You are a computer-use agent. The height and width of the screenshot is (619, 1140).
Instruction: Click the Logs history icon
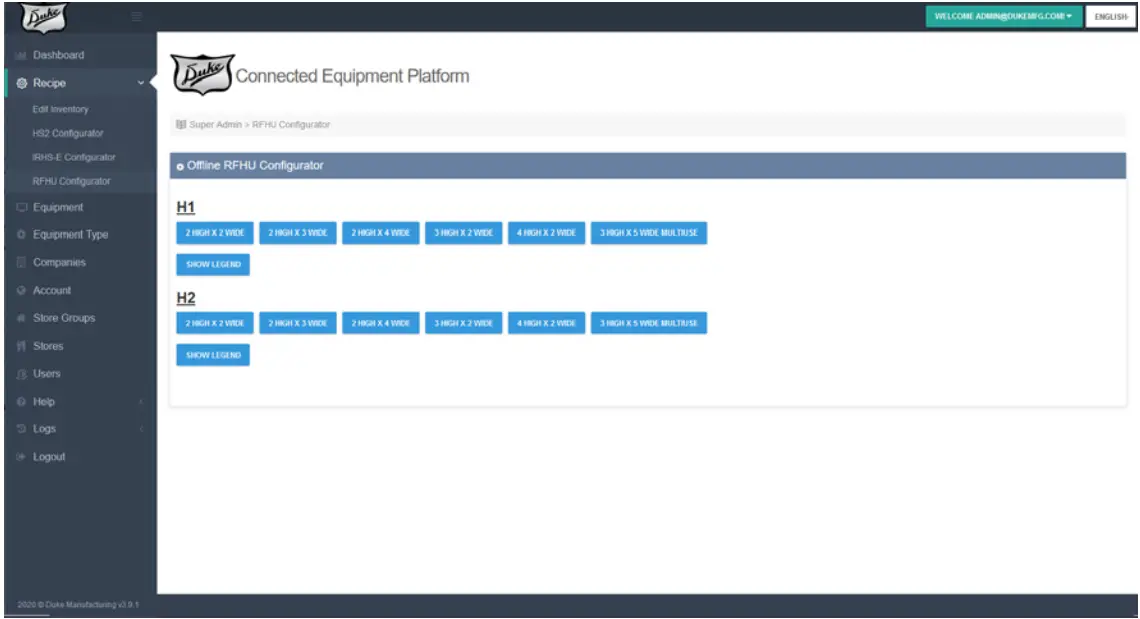point(21,429)
